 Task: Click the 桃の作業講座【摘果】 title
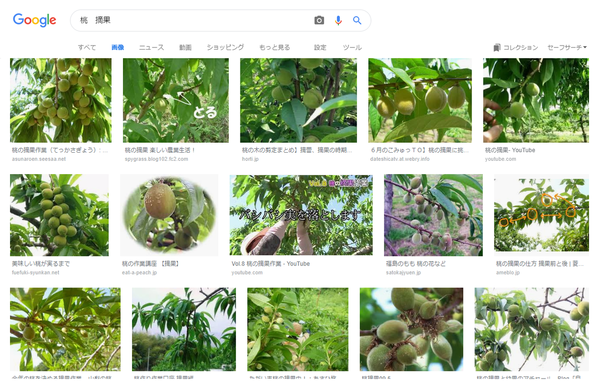[150, 264]
